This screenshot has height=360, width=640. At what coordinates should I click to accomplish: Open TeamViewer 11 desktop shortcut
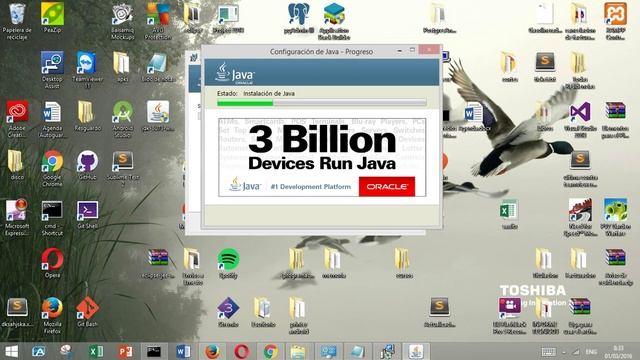[x=87, y=69]
